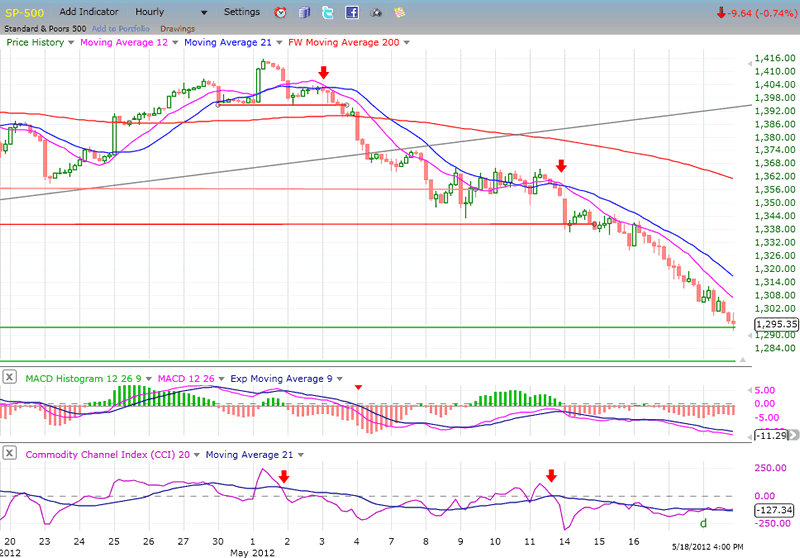Open the Settings menu
The image size is (800, 558).
pos(241,12)
